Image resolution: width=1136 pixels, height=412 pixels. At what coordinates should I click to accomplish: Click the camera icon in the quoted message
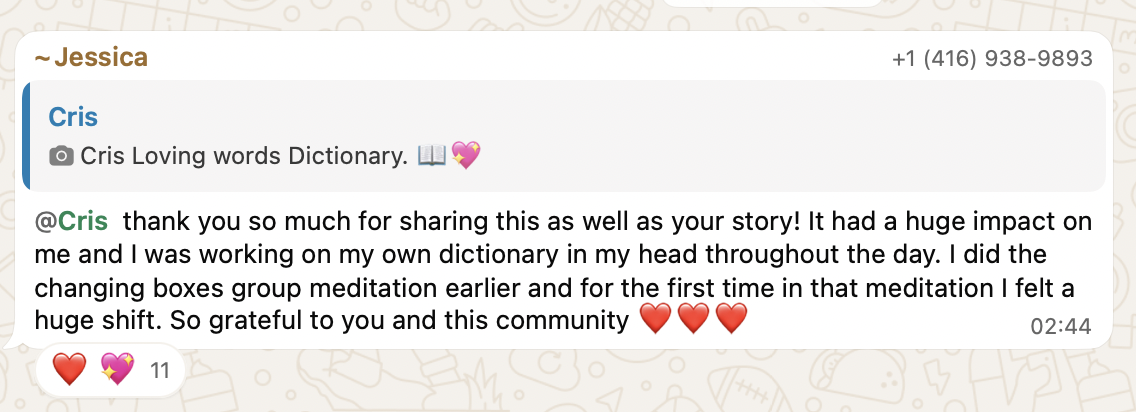pos(62,156)
